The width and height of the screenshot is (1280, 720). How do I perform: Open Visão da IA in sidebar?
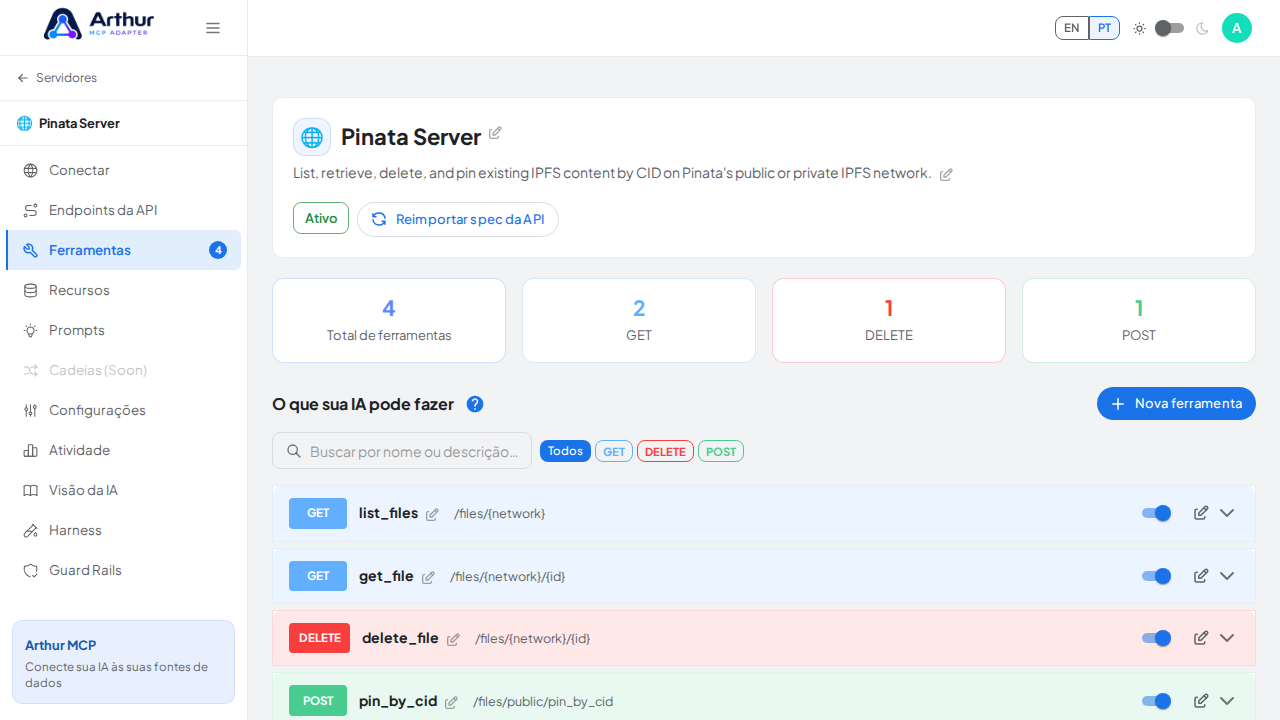[124, 490]
